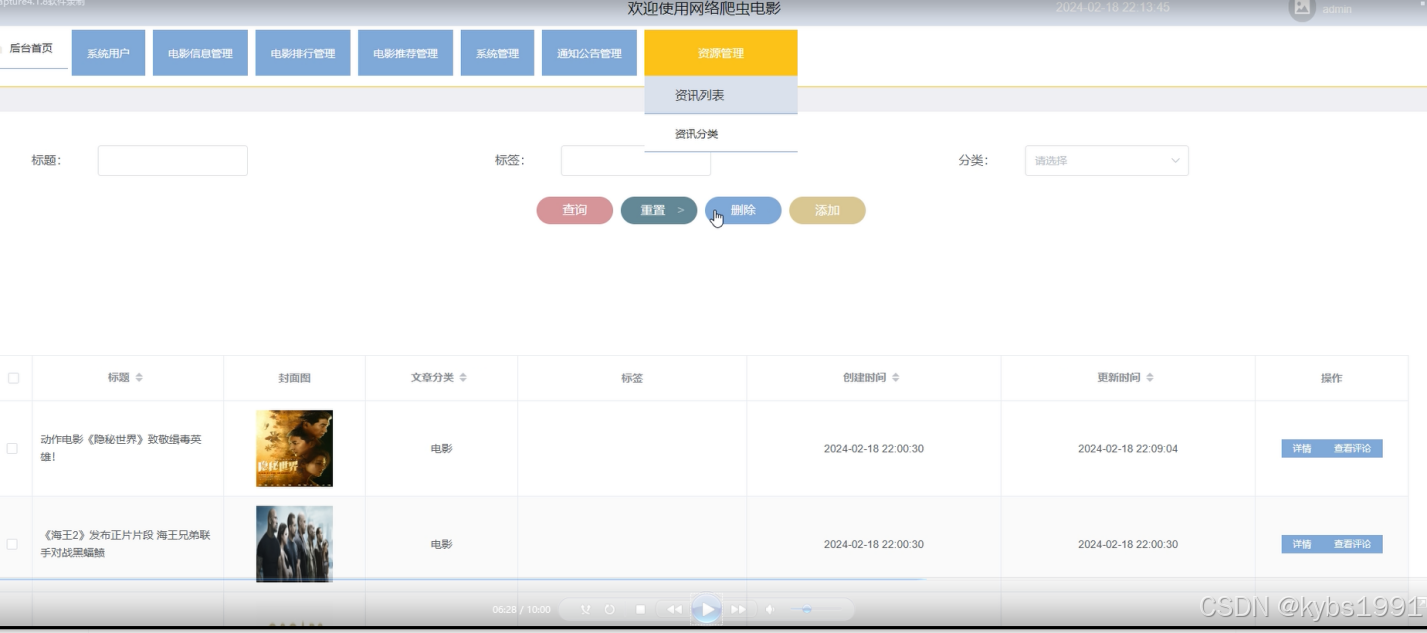Click 查看评论 for 海王2 row
This screenshot has height=633, width=1427.
pyautogui.click(x=1352, y=545)
